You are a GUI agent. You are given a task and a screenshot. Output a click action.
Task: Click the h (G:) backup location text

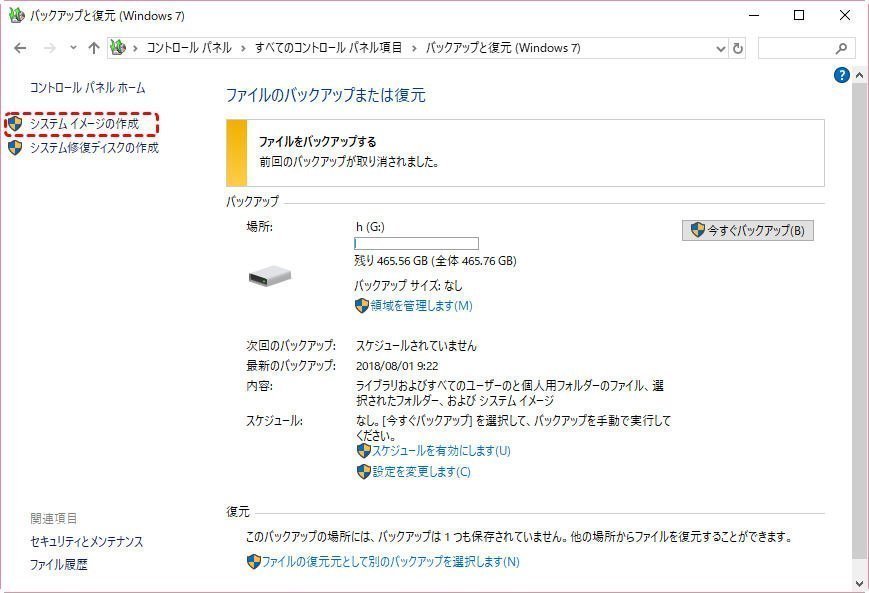tap(370, 227)
